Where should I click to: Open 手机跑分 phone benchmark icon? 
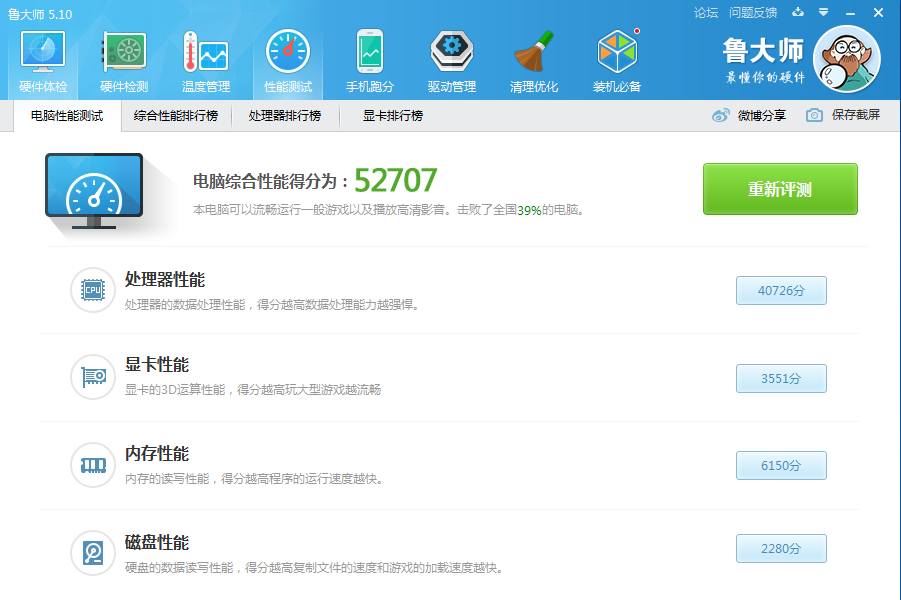(370, 52)
